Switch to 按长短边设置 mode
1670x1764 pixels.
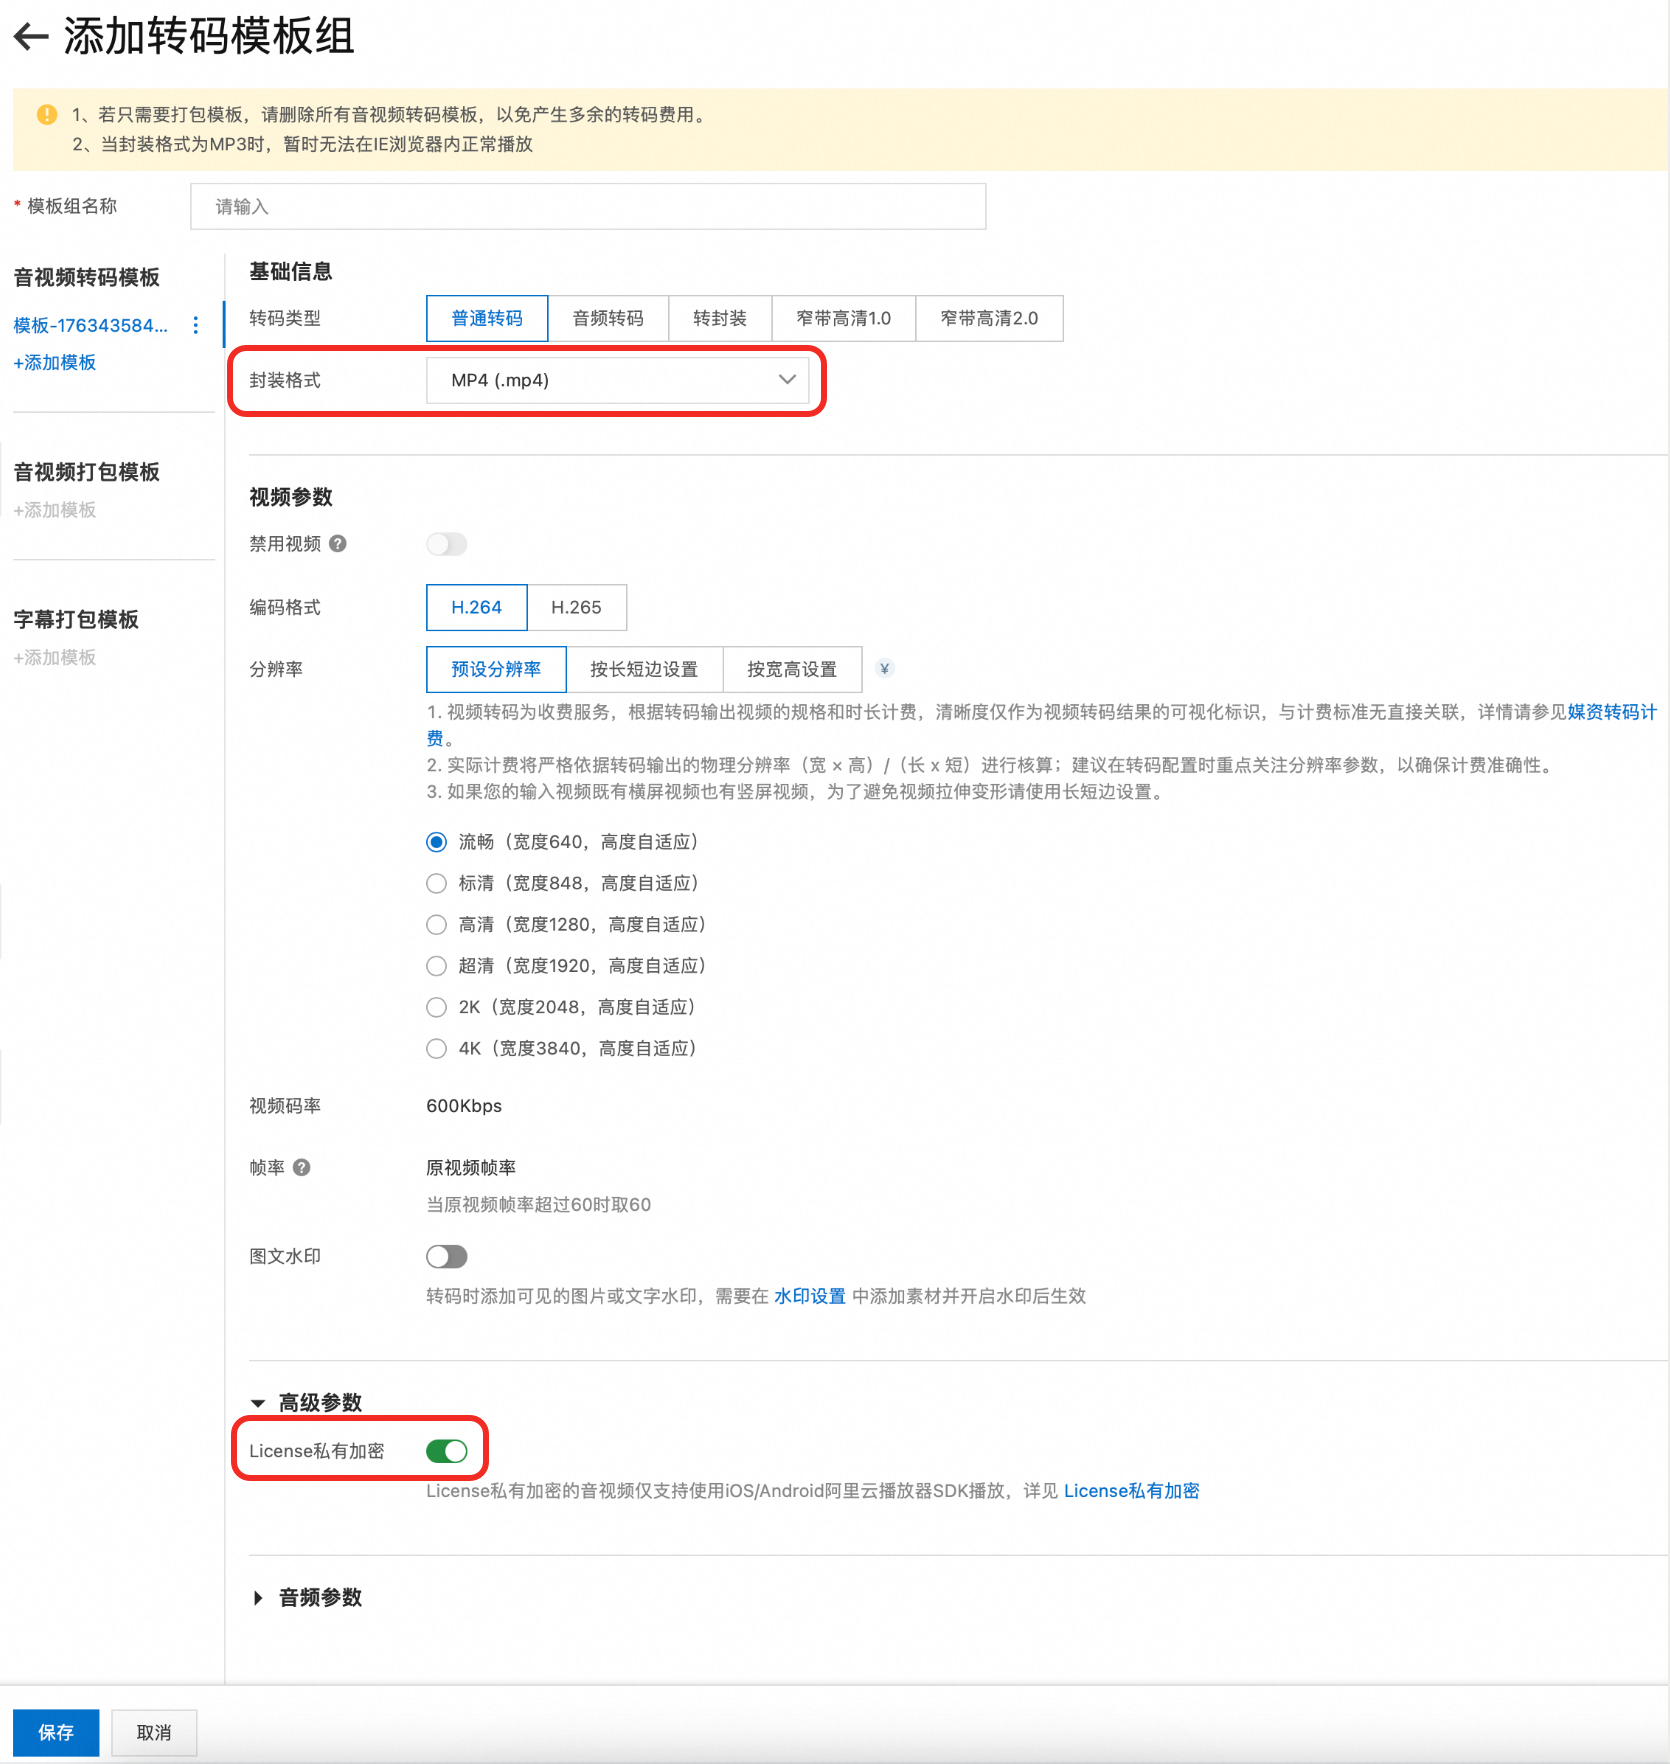(644, 669)
